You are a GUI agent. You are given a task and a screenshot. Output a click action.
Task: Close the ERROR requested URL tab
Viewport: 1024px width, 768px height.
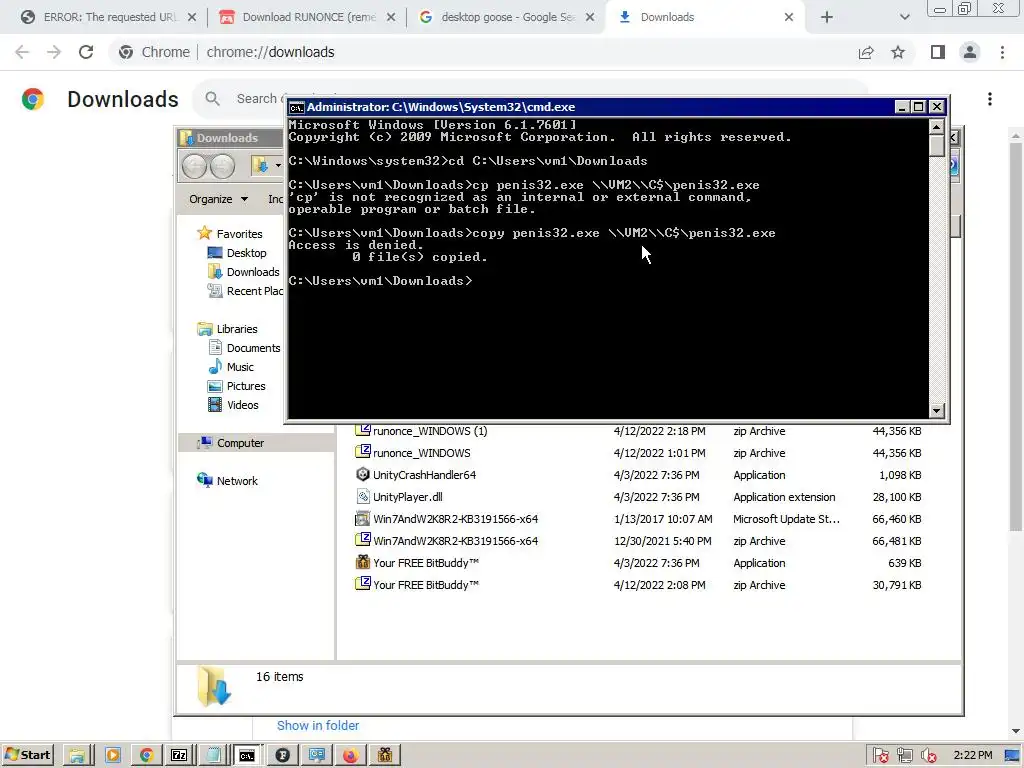coord(192,18)
